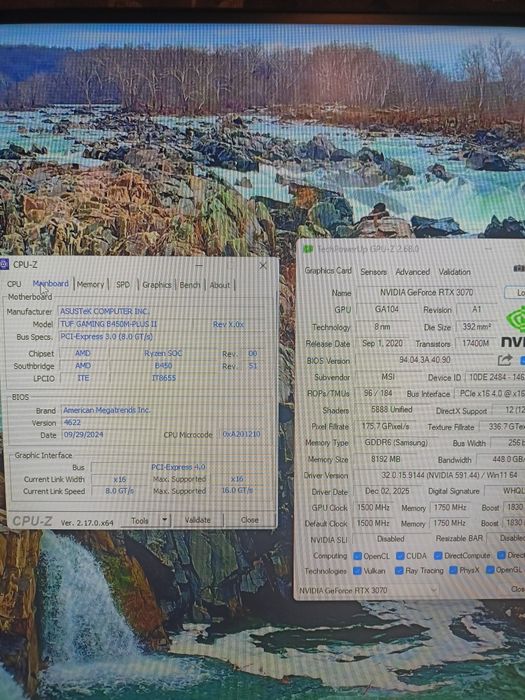
Task: Click the Disabled NVIDIA SLI field
Action: 391,539
